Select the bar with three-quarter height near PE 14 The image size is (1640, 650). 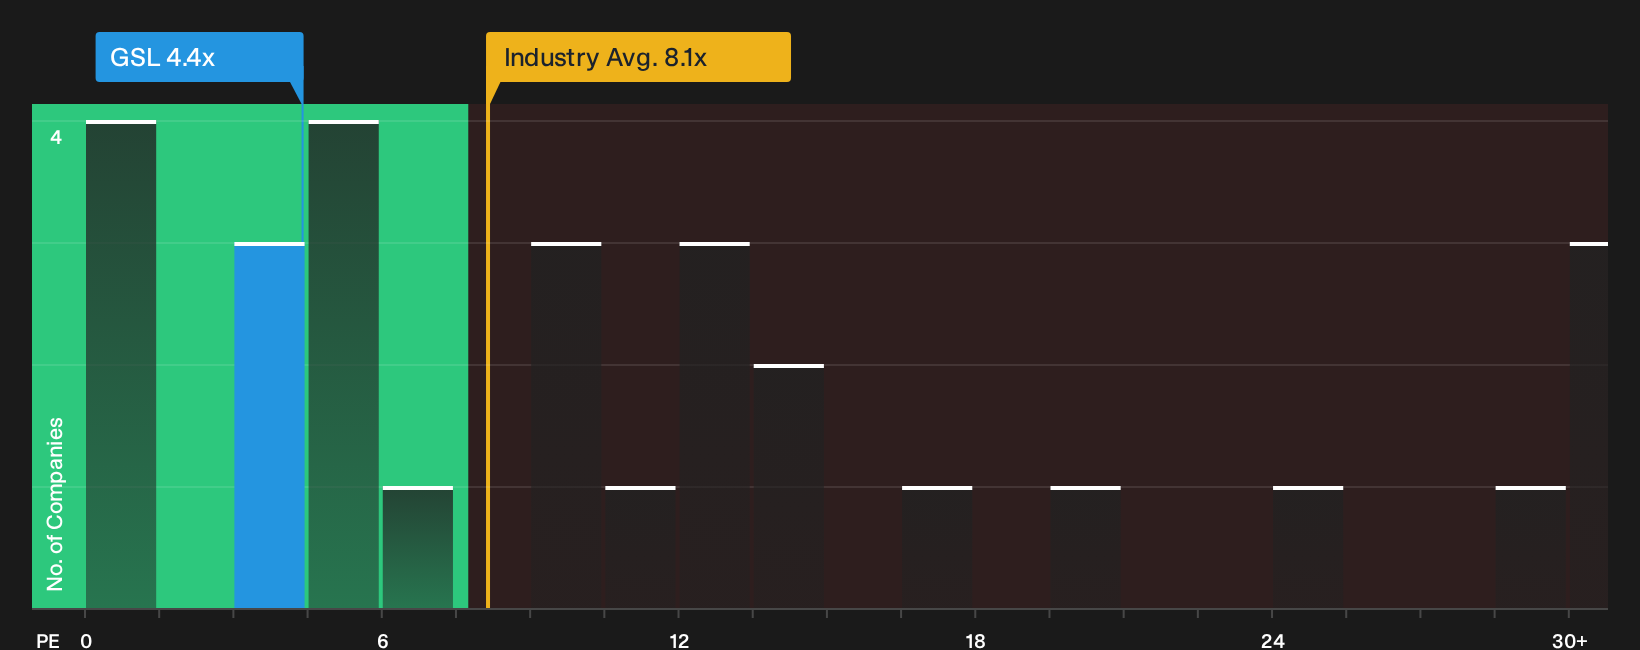coord(789,486)
